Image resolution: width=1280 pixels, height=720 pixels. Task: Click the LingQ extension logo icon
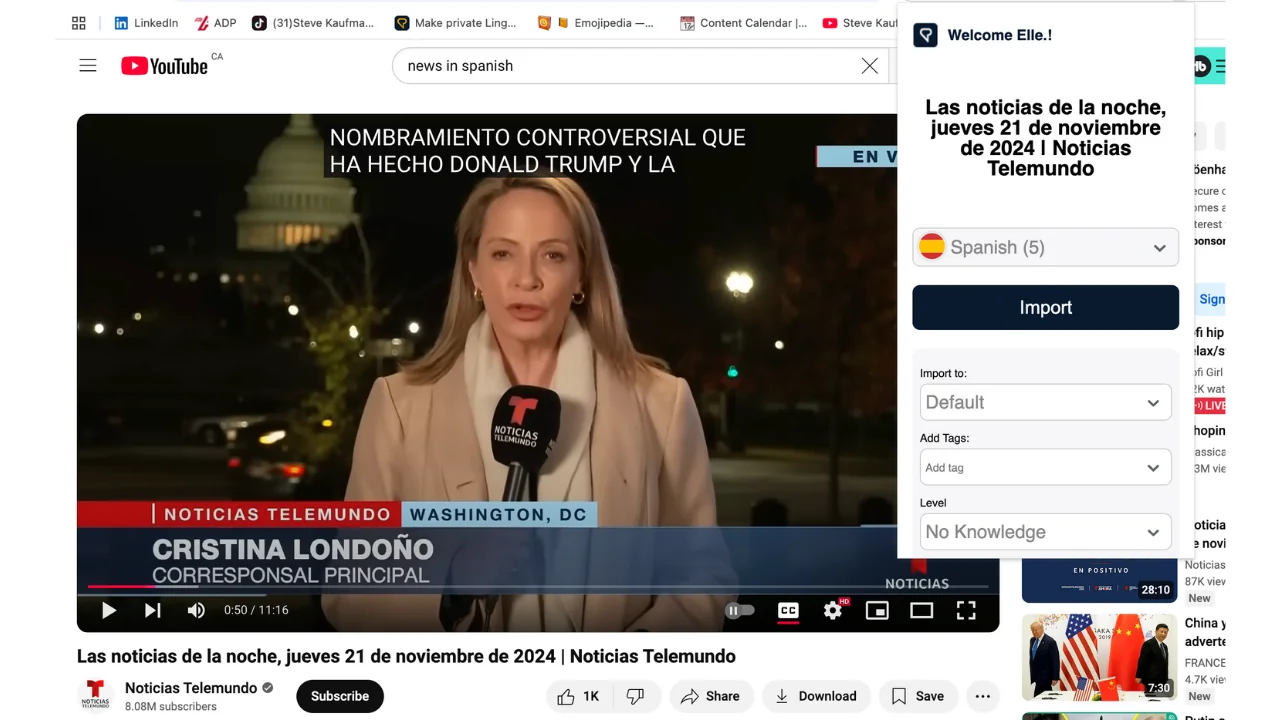pos(925,35)
